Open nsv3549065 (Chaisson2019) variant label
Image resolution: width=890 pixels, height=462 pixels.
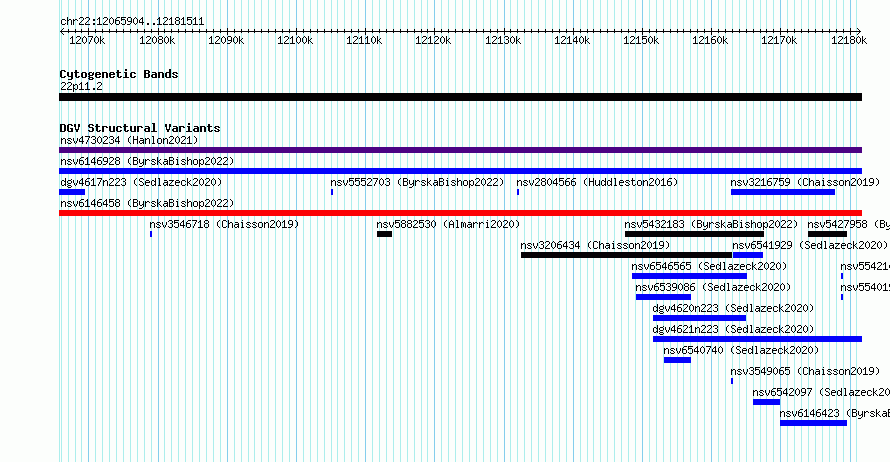point(805,371)
